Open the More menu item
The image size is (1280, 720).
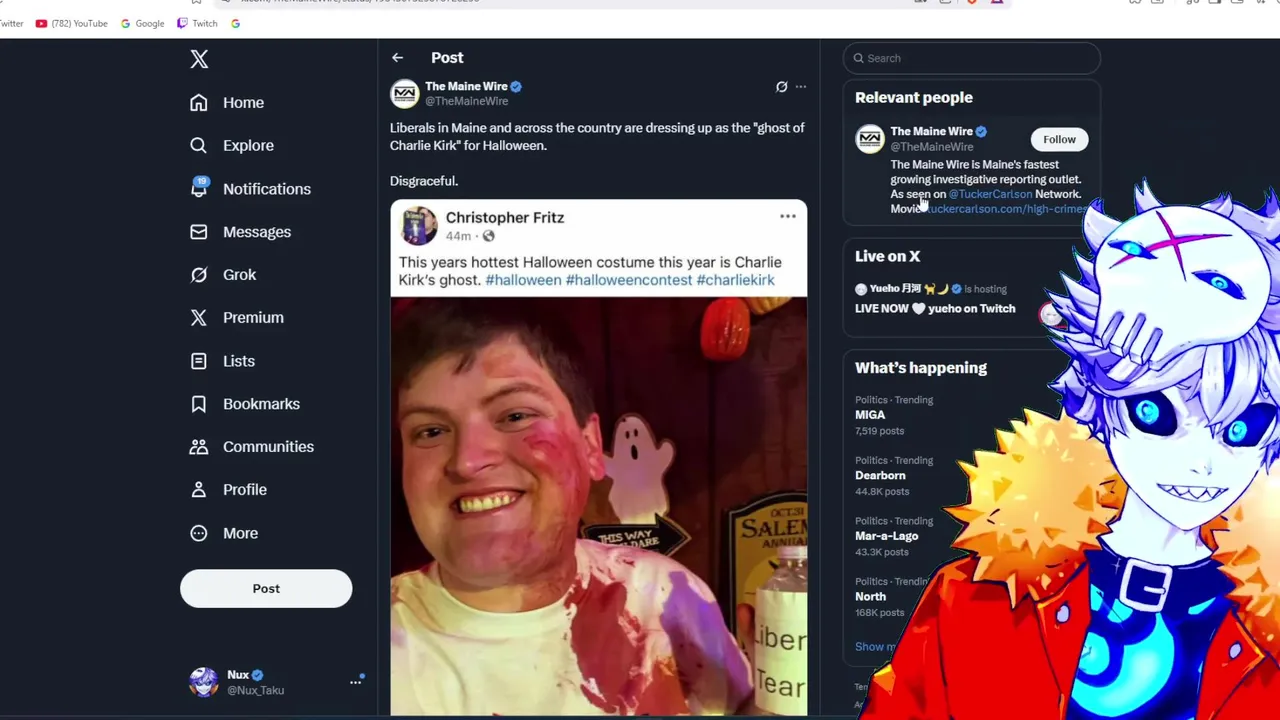click(x=239, y=533)
